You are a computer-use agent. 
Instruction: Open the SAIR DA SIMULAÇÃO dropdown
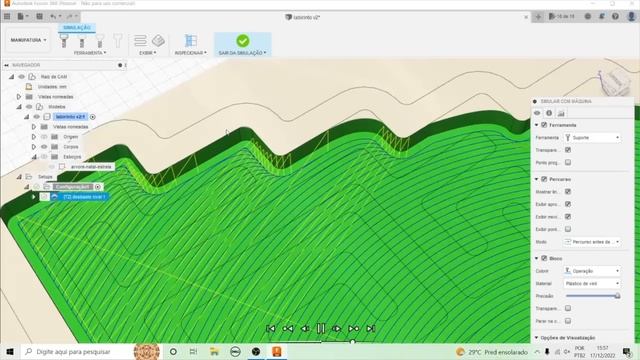point(242,53)
